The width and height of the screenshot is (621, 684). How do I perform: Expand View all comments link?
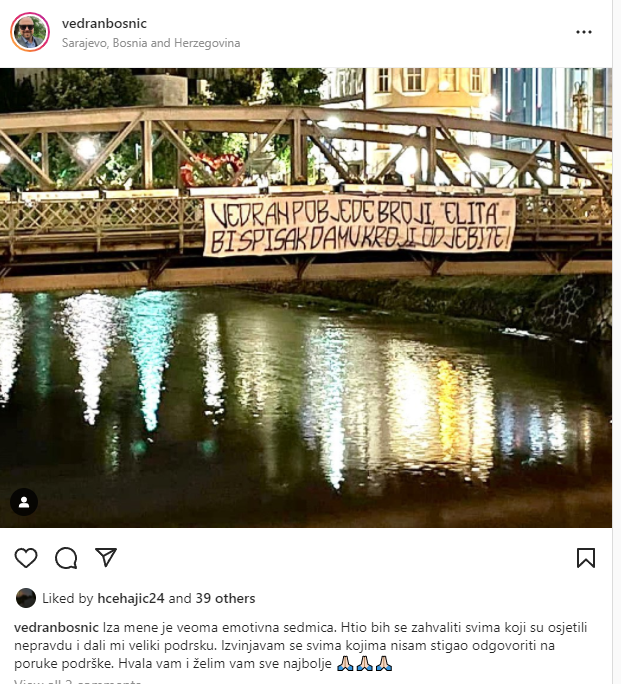click(78, 681)
